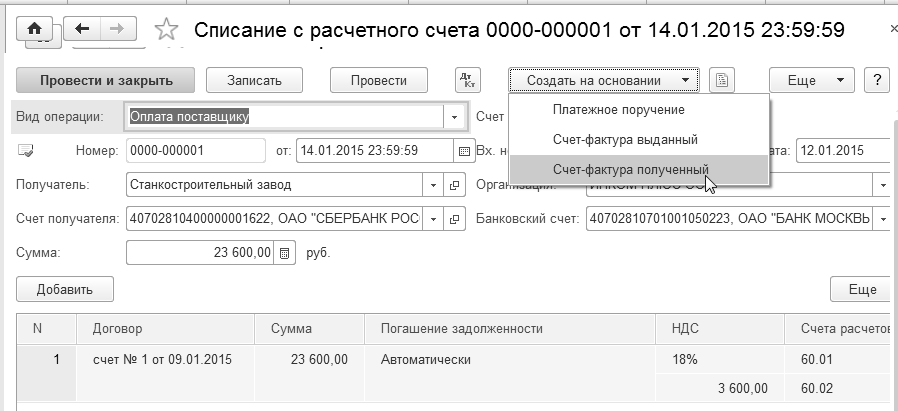
Task: Click Провести и закрыть button
Action: (x=108, y=80)
